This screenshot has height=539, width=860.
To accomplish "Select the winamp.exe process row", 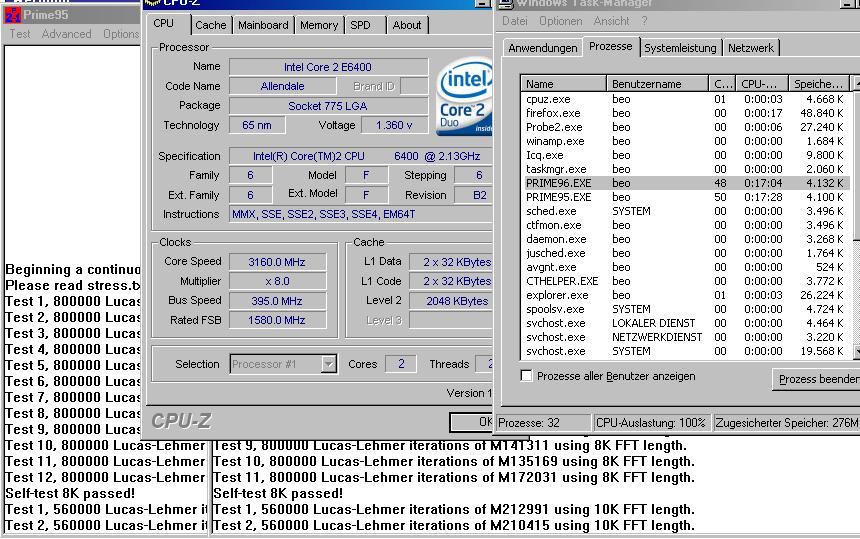I will click(x=685, y=141).
